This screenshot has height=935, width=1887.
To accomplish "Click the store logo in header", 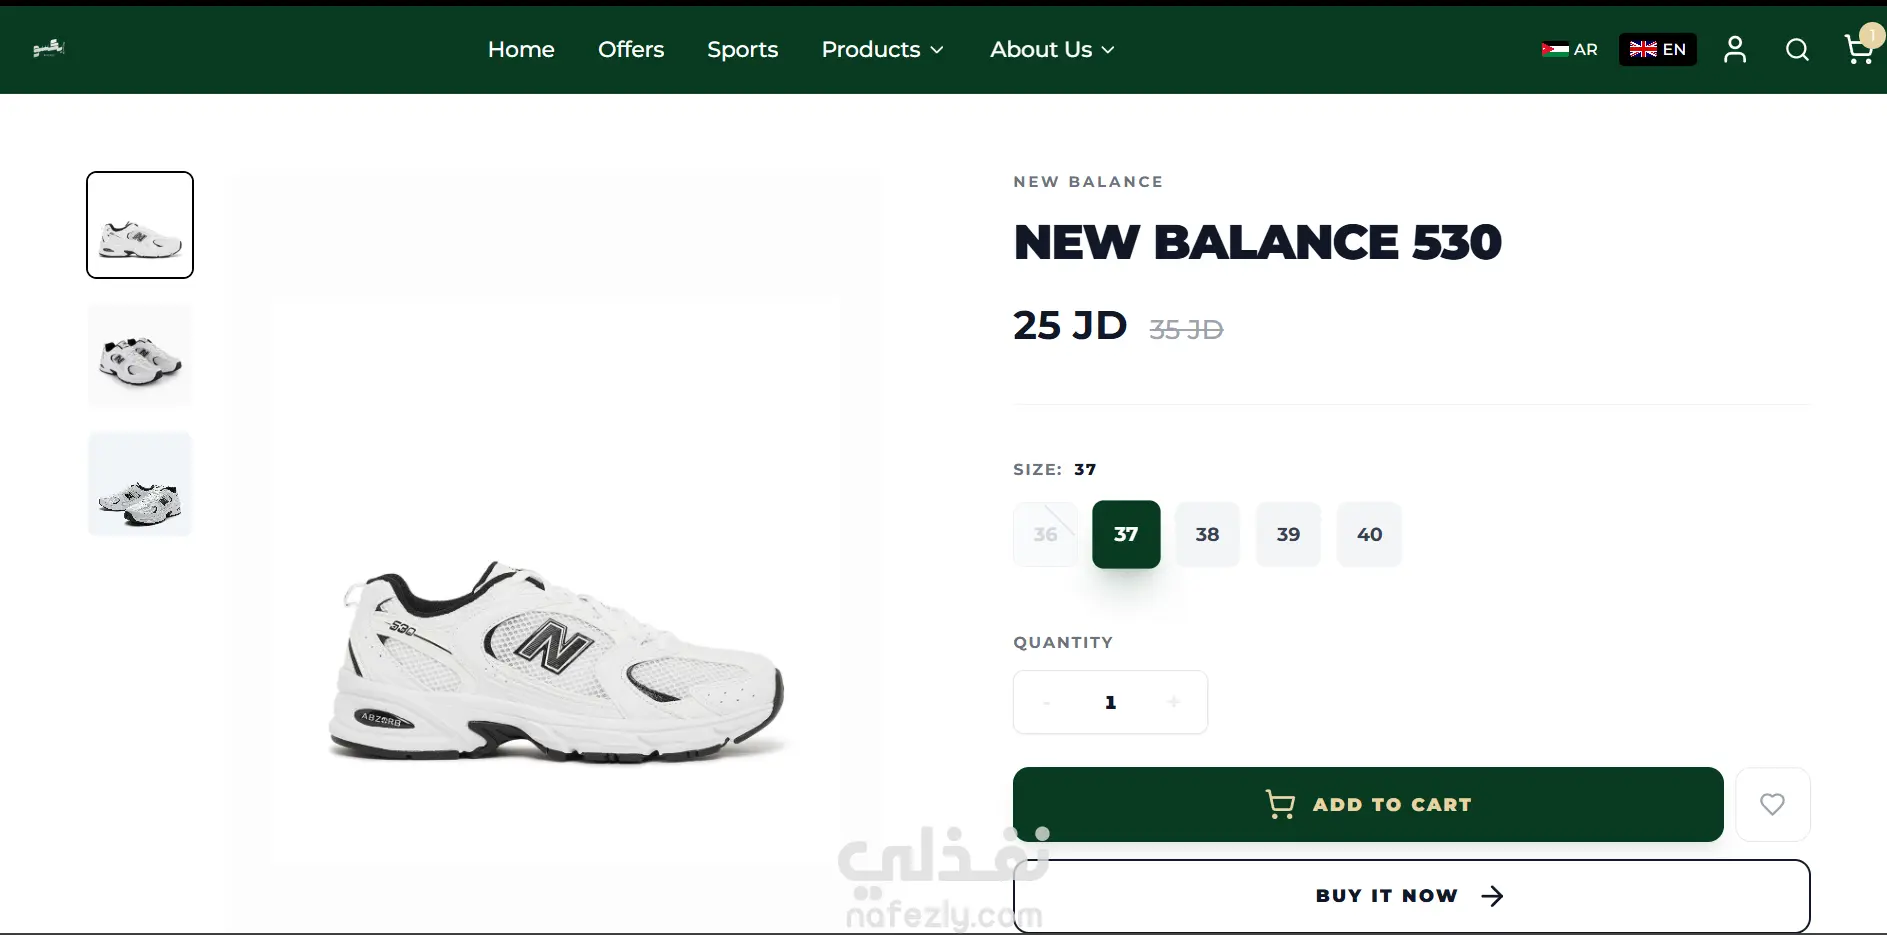I will click(x=48, y=48).
